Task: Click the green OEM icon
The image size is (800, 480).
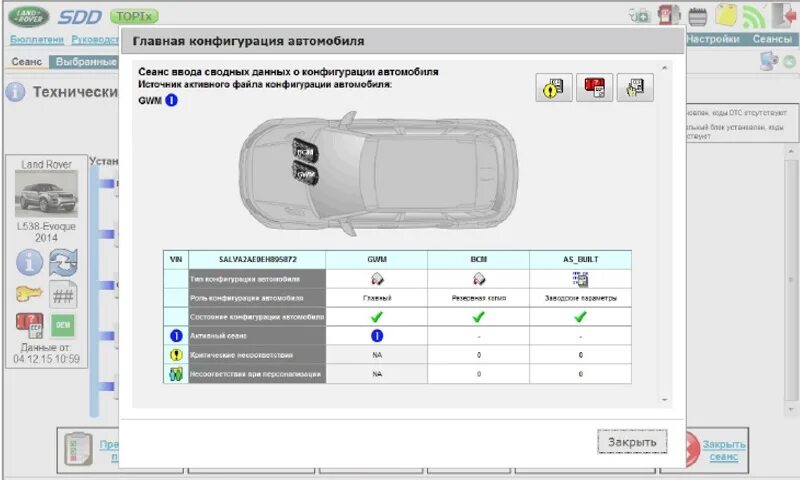Action: click(x=63, y=325)
